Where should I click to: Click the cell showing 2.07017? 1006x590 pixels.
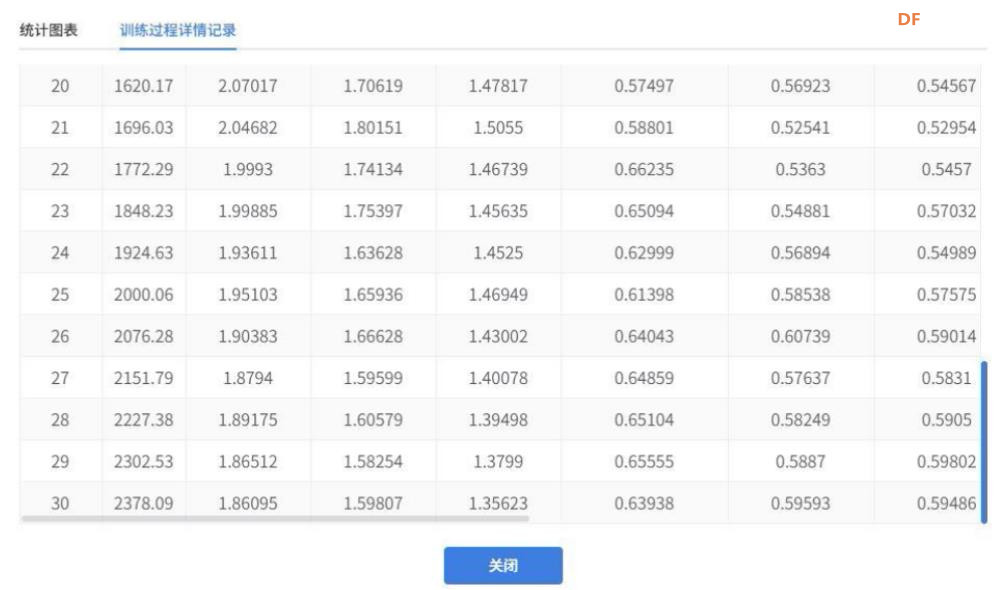(x=248, y=86)
